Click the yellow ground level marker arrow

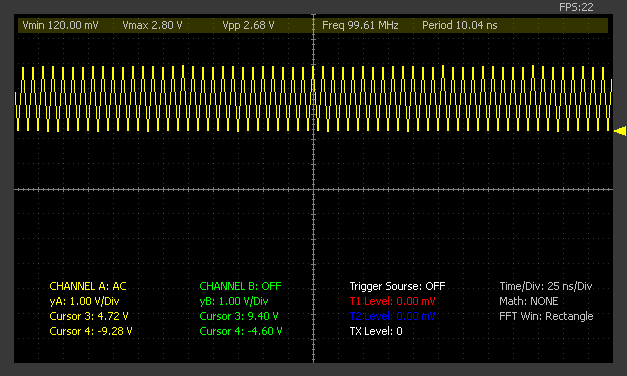point(620,131)
